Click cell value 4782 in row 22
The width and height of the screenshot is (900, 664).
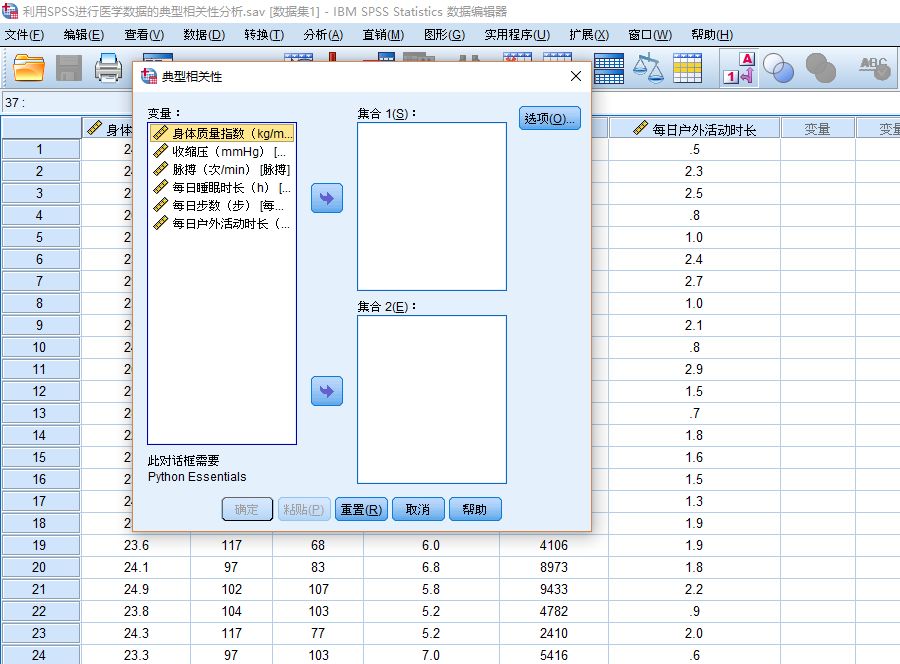pyautogui.click(x=553, y=611)
